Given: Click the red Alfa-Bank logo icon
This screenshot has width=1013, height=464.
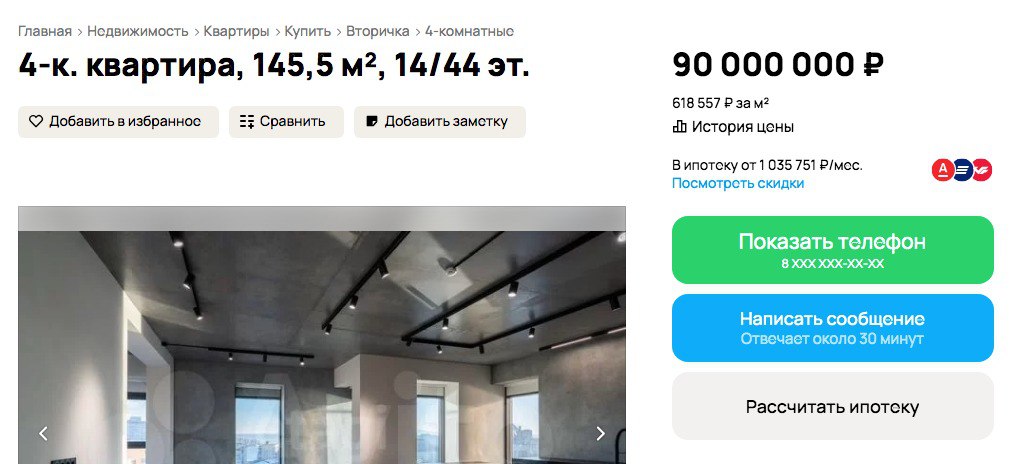Looking at the screenshot, I should click(x=942, y=171).
